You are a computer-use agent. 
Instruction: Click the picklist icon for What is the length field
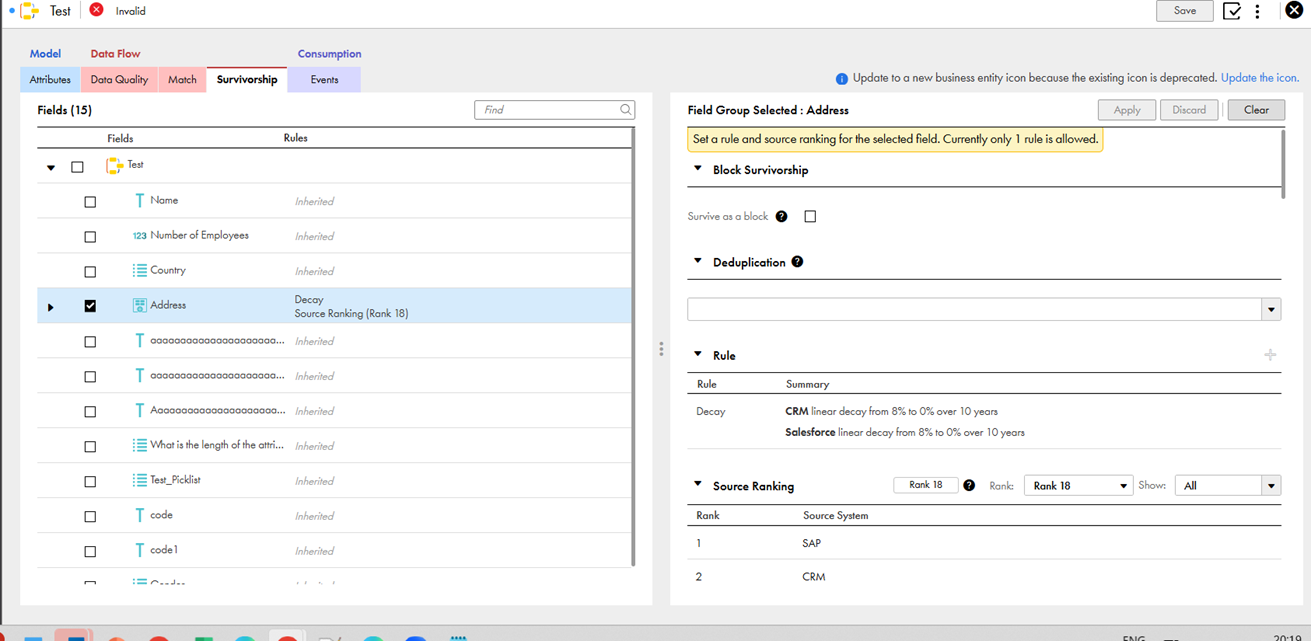(x=140, y=446)
